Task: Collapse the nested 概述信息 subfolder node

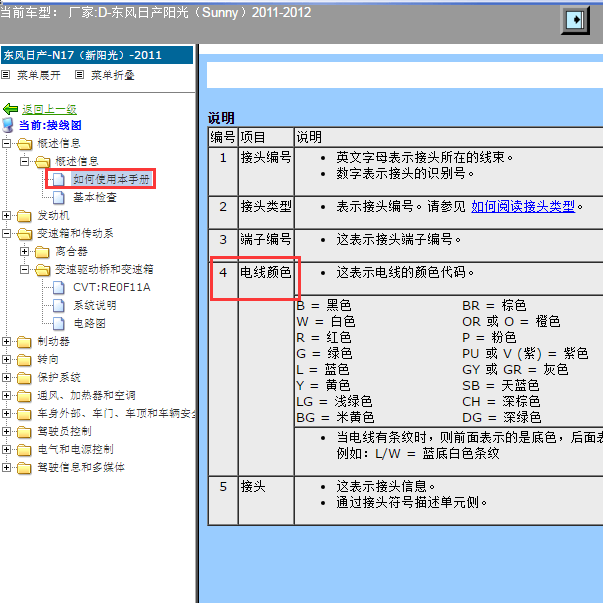Action: click(24, 162)
